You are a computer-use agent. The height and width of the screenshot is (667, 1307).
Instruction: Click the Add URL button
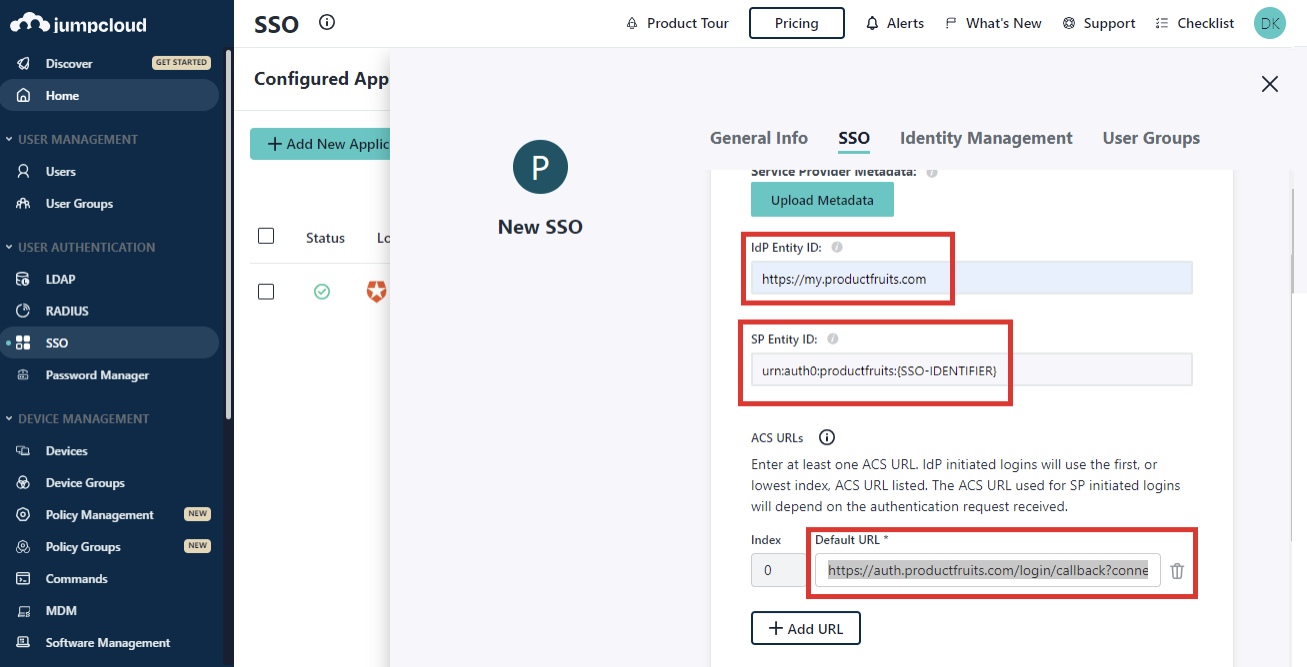click(805, 628)
